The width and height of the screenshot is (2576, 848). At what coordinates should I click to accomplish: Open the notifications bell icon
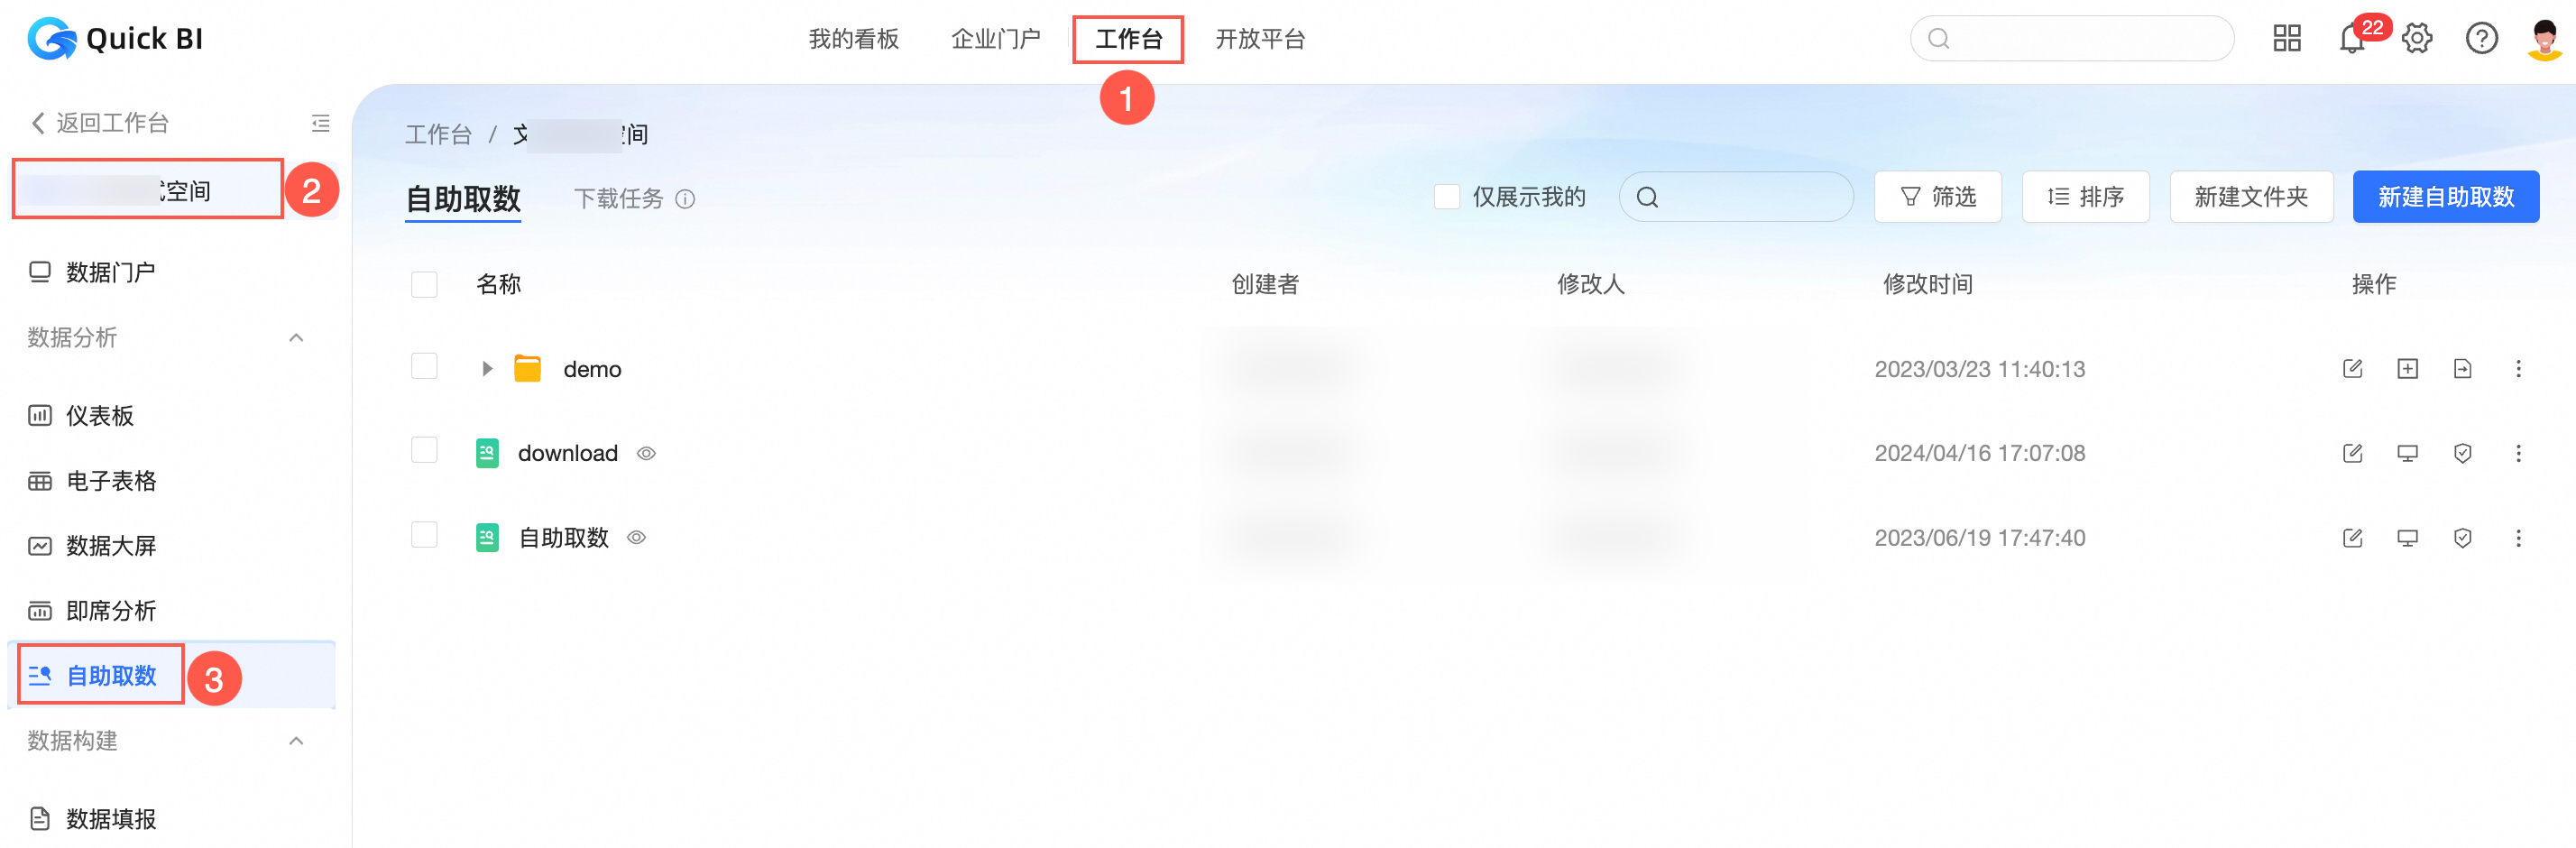point(2351,39)
